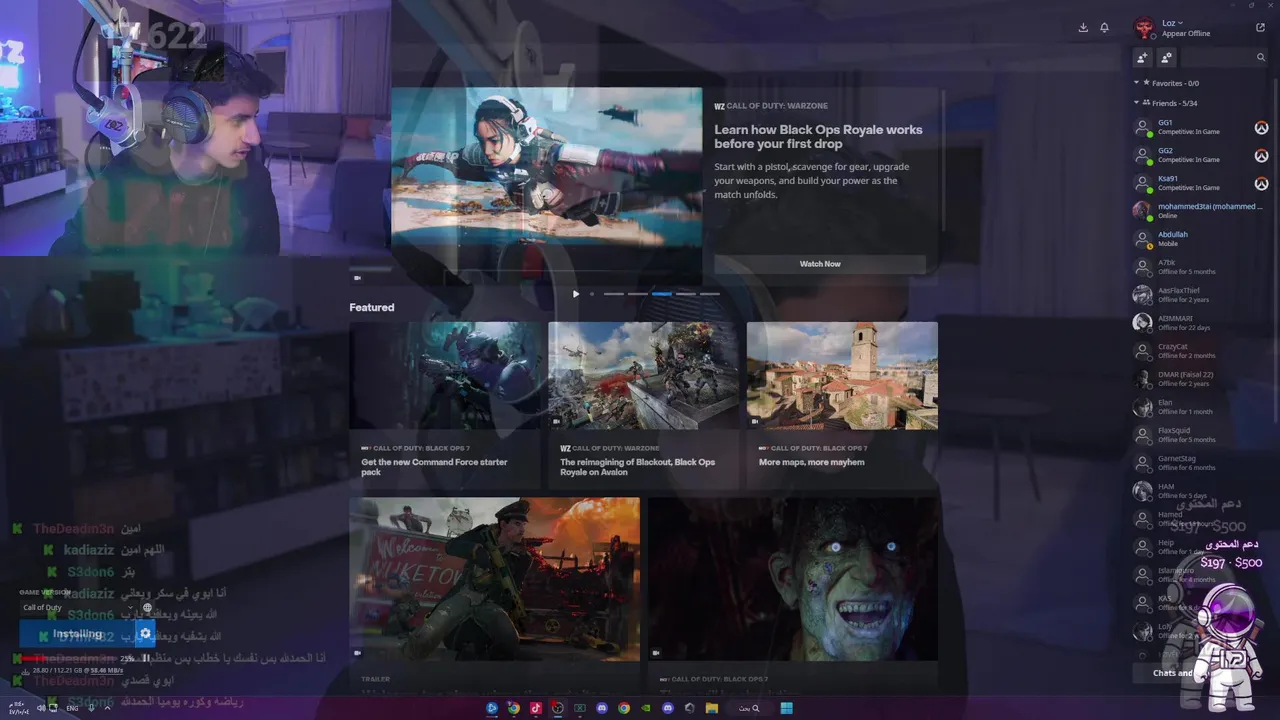Open NVIDIA app in the taskbar
This screenshot has width=1280, height=720.
pyautogui.click(x=645, y=708)
